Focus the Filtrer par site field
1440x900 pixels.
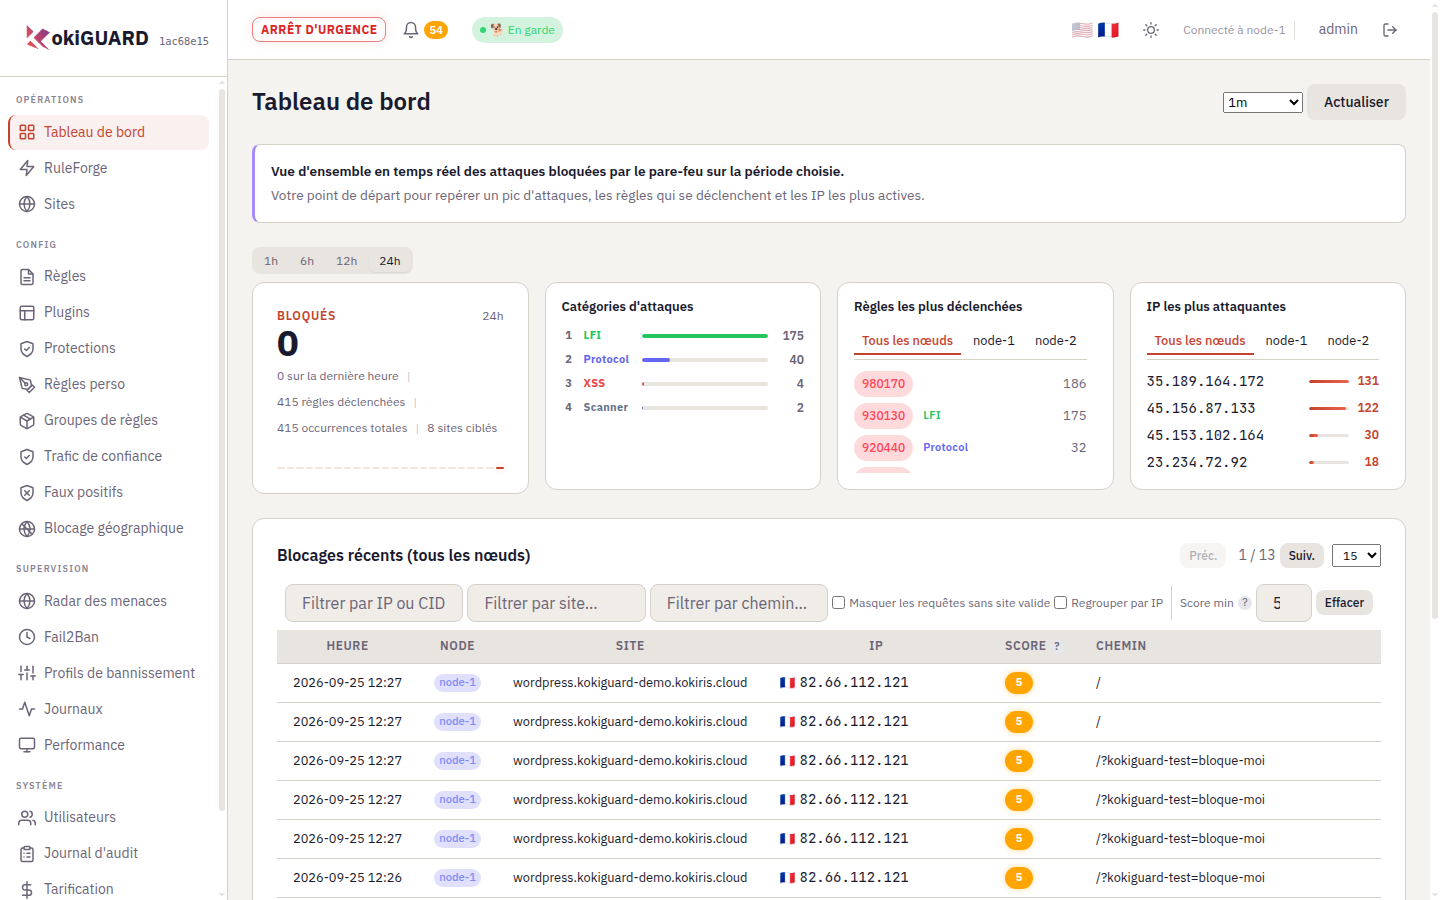coord(556,603)
